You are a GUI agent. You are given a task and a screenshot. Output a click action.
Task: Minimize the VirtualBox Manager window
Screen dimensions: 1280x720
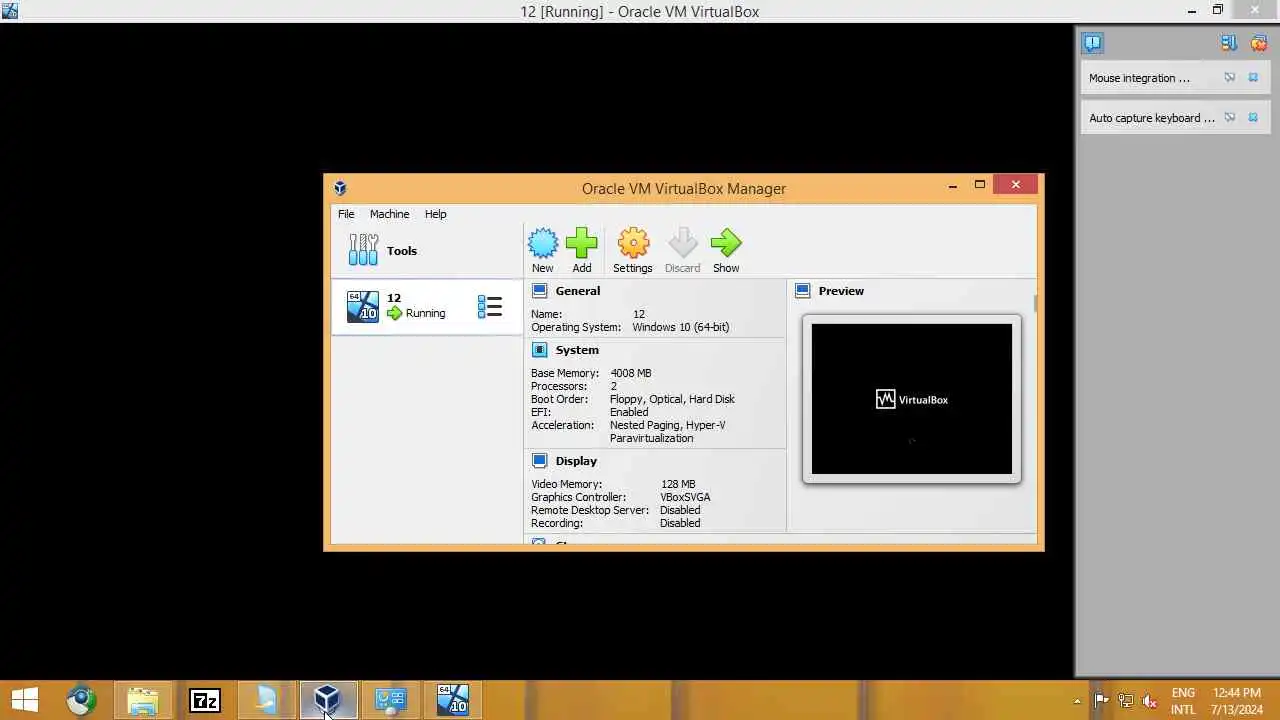click(953, 185)
